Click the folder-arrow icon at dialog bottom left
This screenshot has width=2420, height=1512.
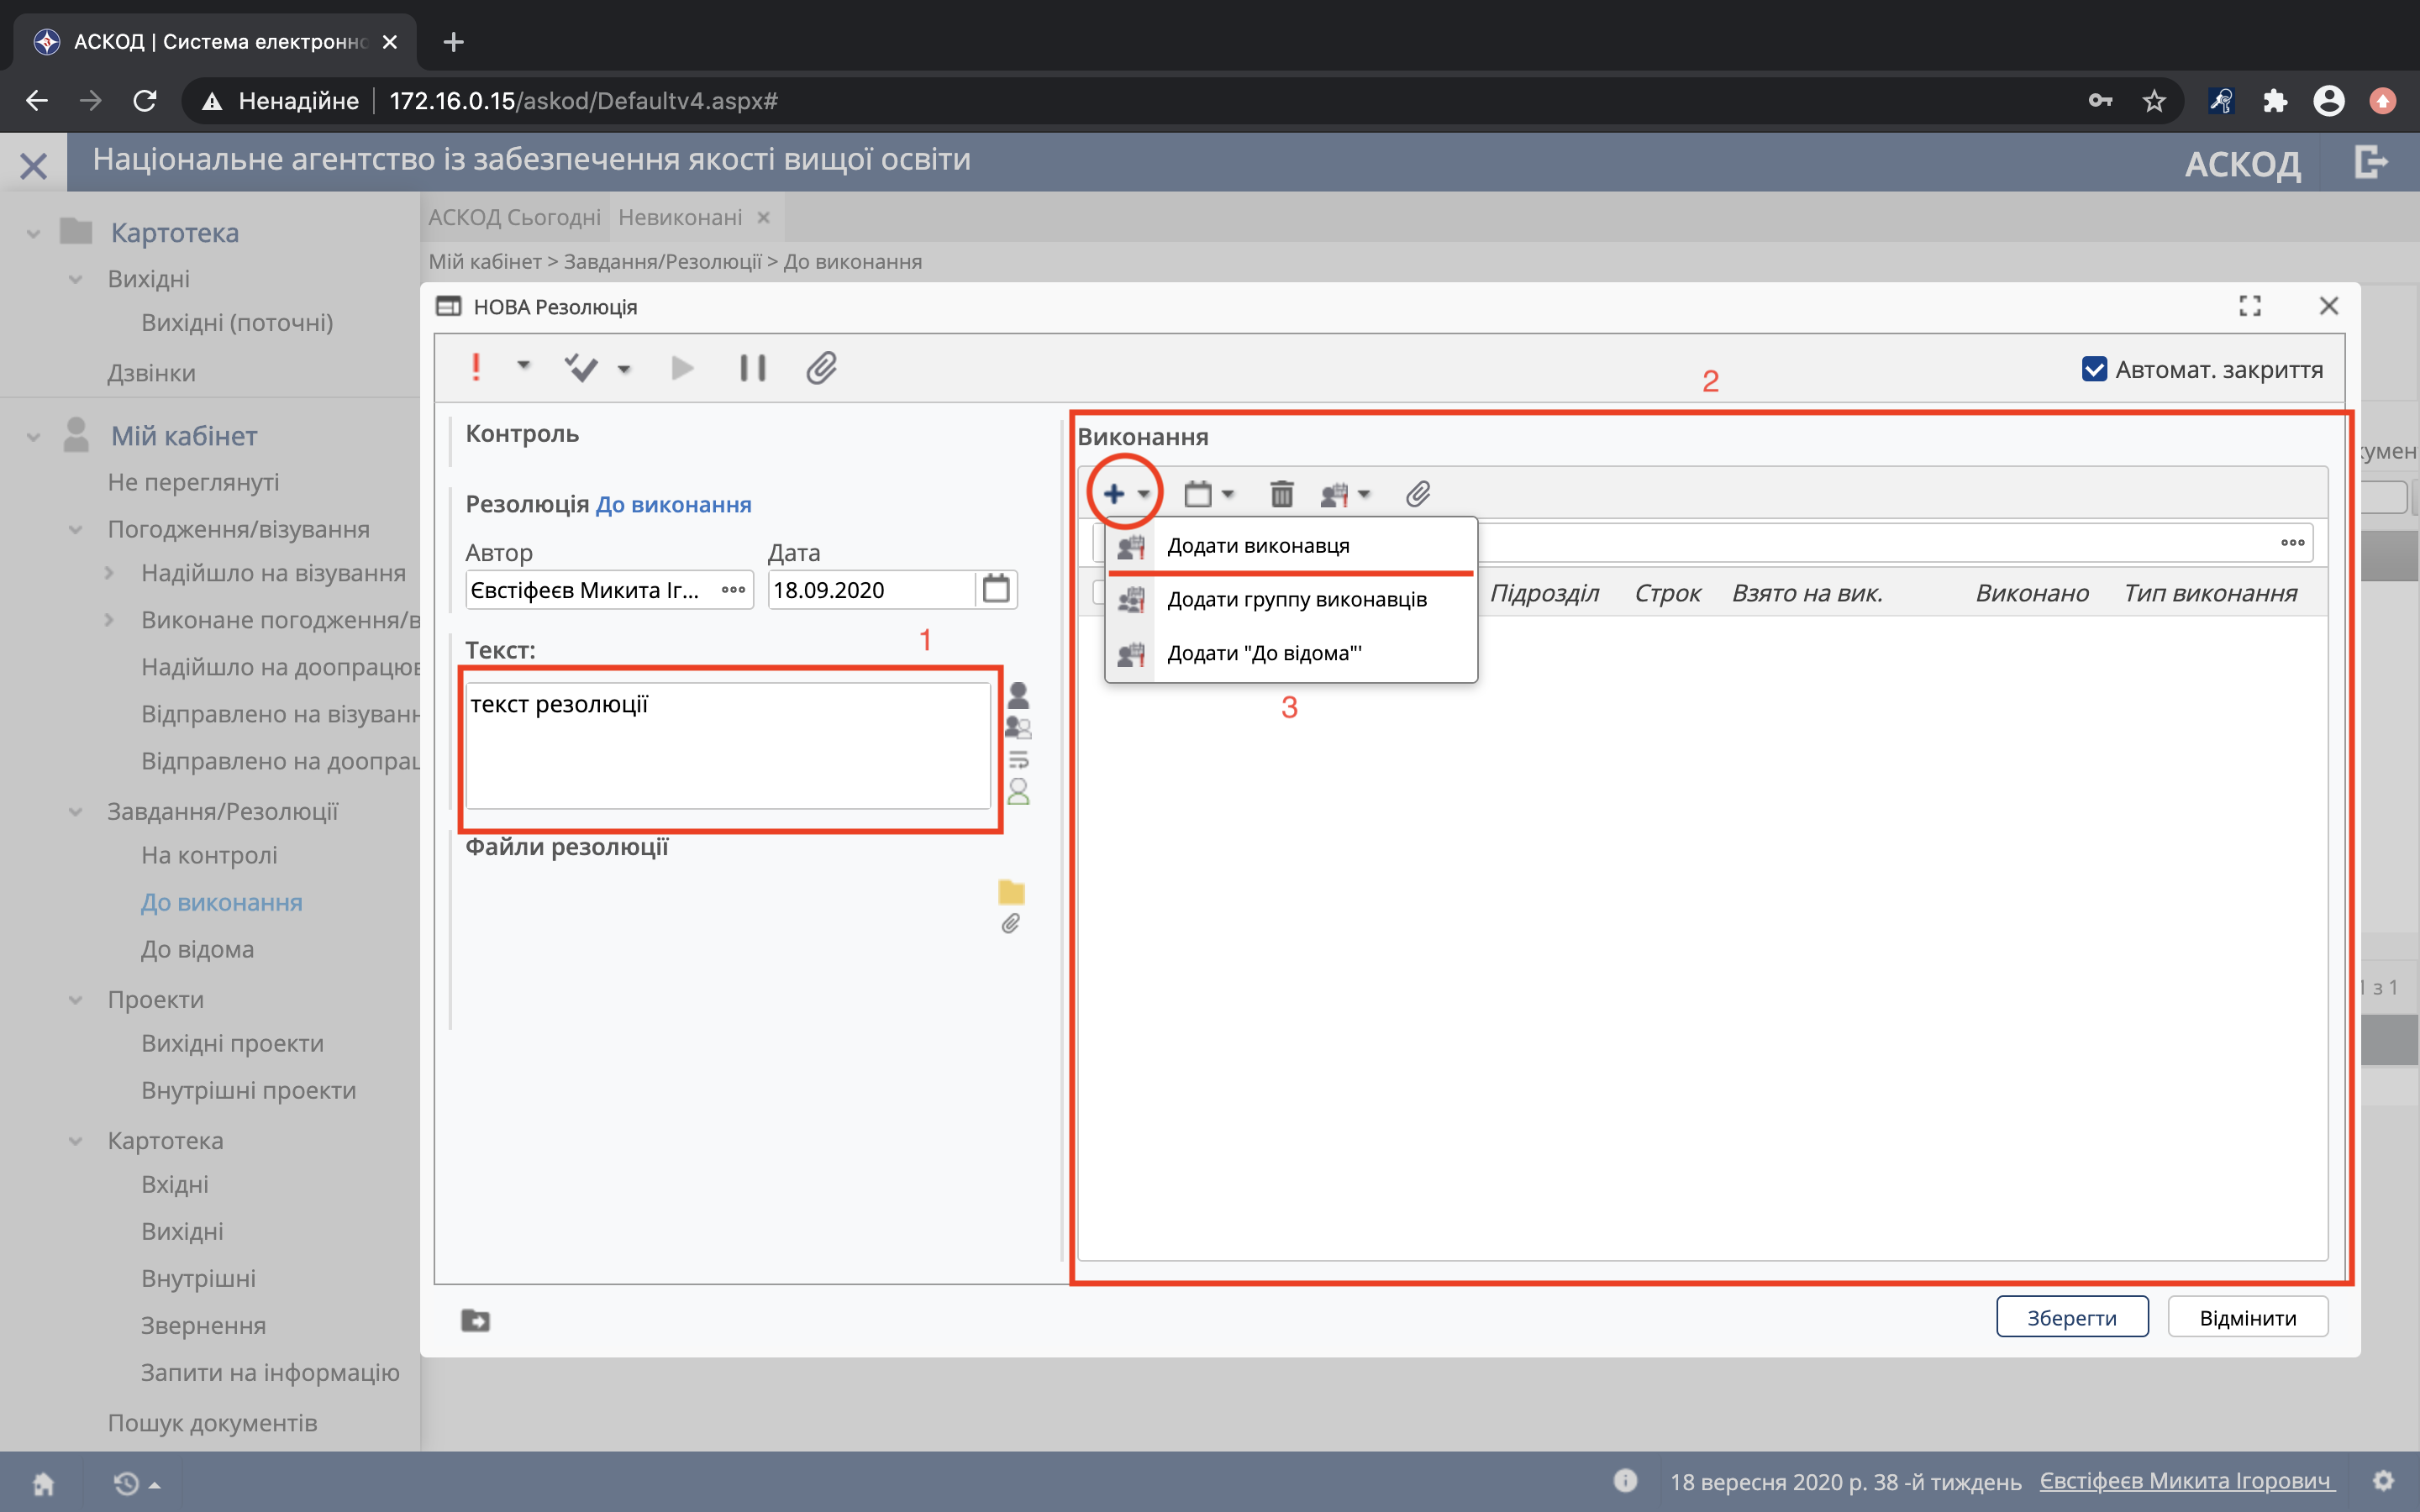pos(475,1320)
